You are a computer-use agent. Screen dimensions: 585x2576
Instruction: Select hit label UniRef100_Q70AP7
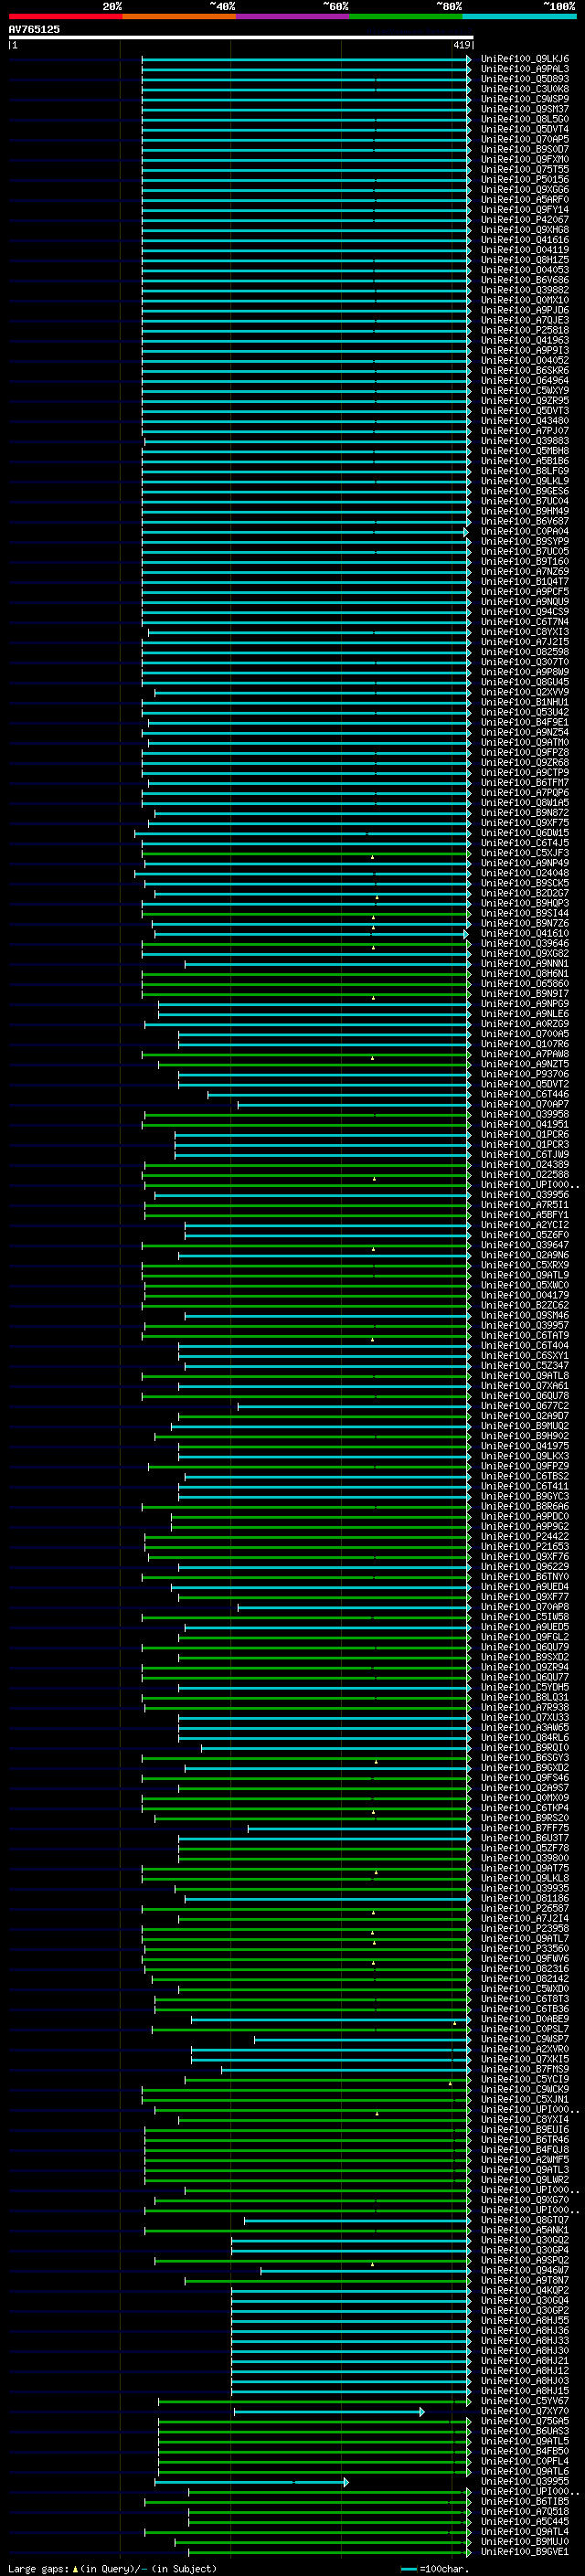tap(524, 1105)
